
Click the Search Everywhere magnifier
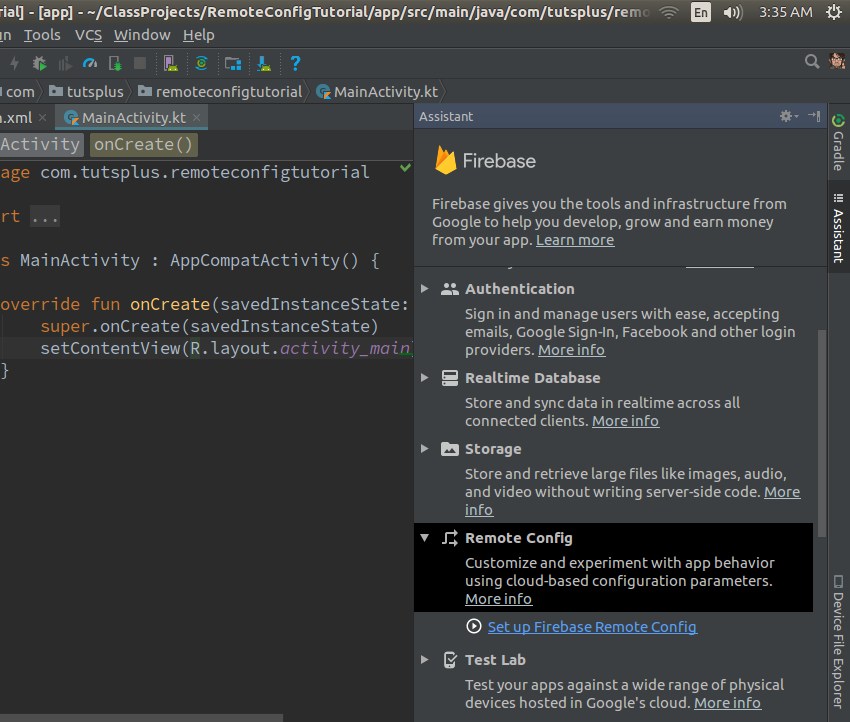(x=812, y=61)
